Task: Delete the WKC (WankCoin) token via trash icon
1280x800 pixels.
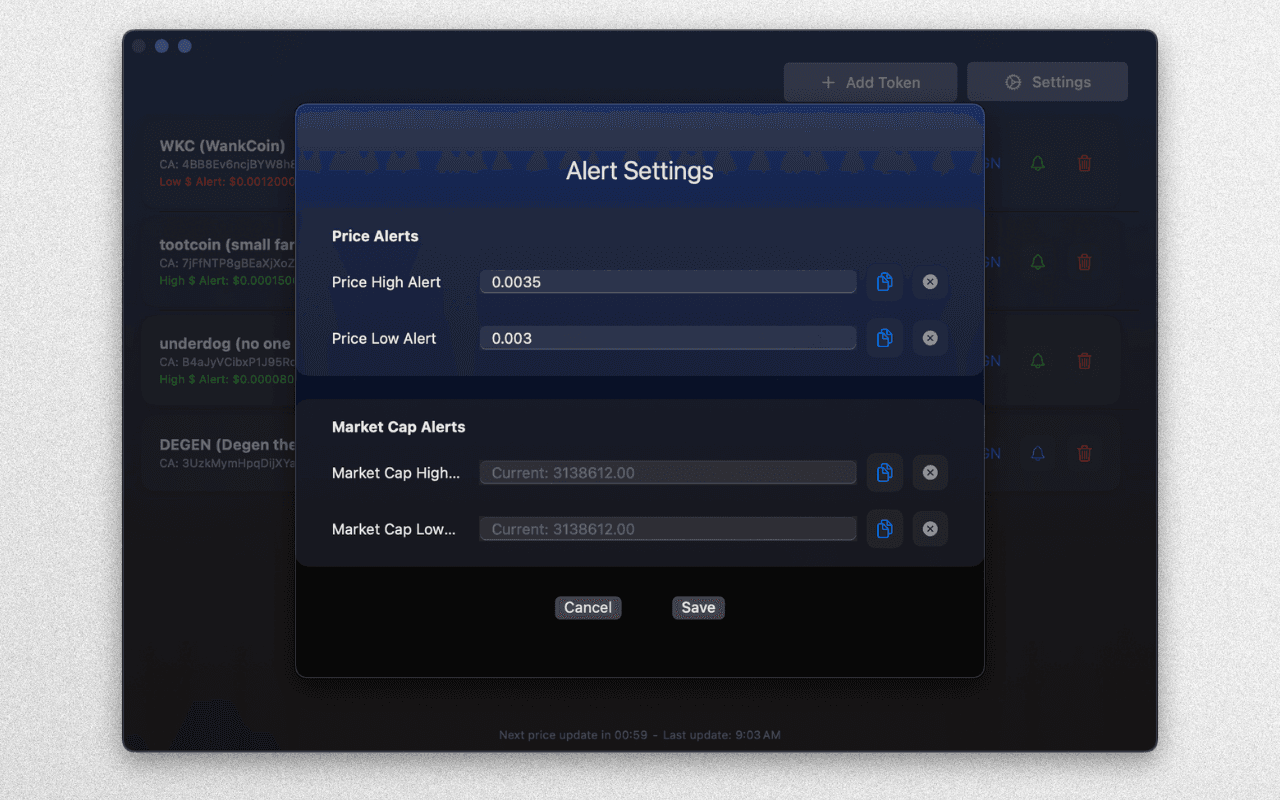Action: 1084,162
